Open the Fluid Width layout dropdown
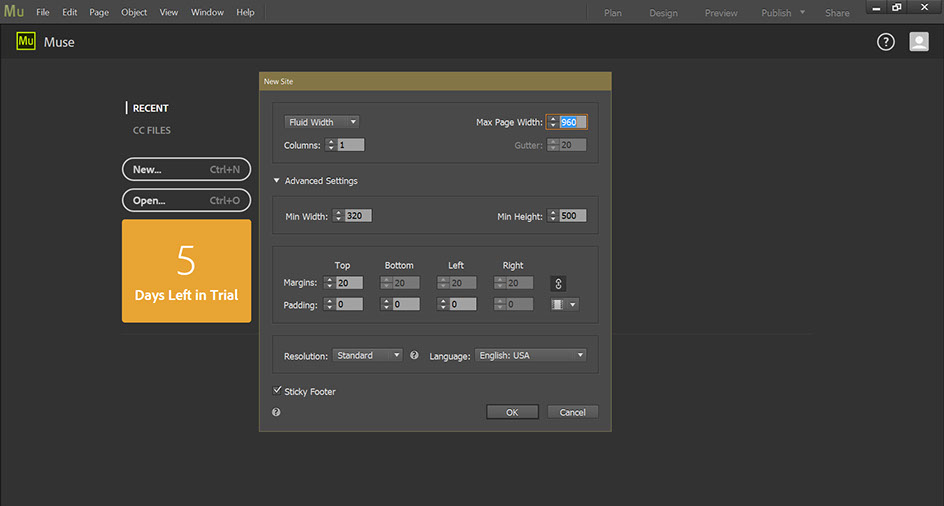This screenshot has height=506, width=944. (321, 122)
